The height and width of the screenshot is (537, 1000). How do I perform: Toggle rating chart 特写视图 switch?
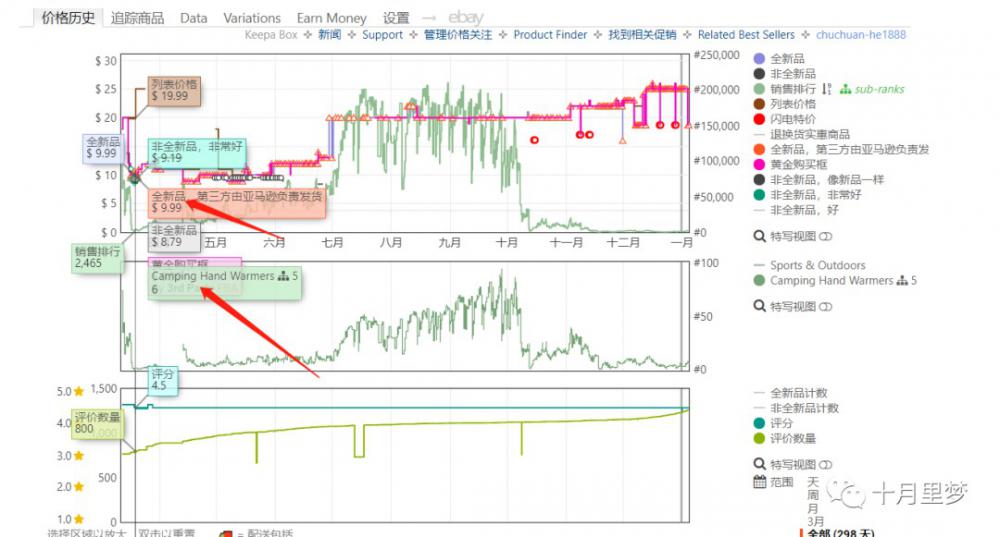[x=825, y=465]
